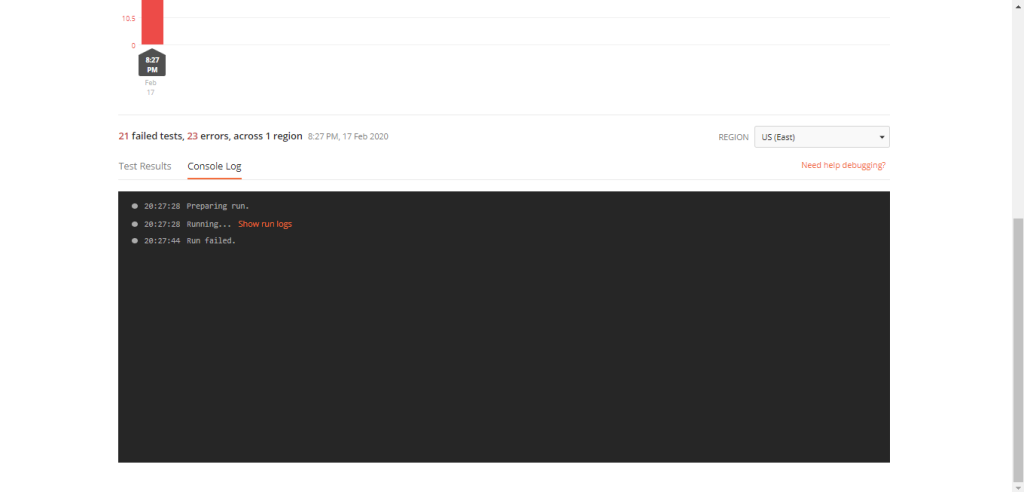Switch to the Test Results tab

pos(145,166)
